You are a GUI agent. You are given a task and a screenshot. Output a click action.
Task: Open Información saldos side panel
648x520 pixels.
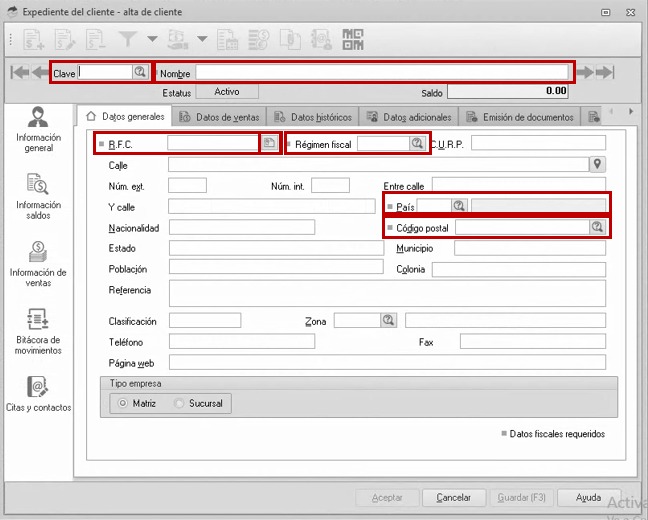coord(39,196)
